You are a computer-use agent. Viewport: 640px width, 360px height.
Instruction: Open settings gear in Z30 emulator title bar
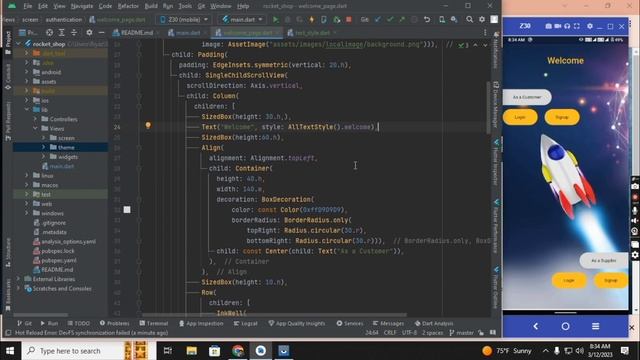coord(590,26)
